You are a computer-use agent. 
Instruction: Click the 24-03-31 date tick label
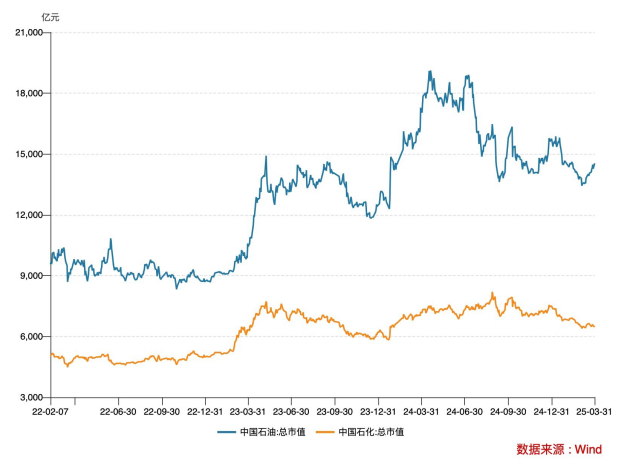pyautogui.click(x=421, y=411)
